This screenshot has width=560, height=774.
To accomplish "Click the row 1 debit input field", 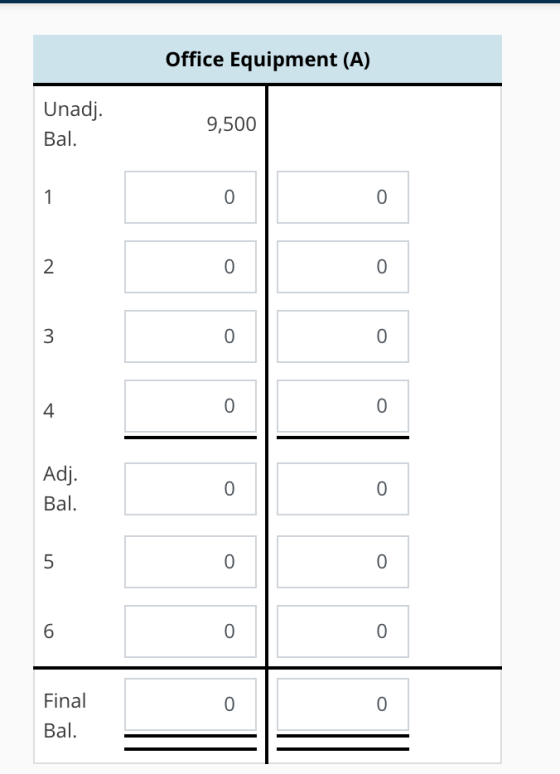I will click(x=190, y=197).
